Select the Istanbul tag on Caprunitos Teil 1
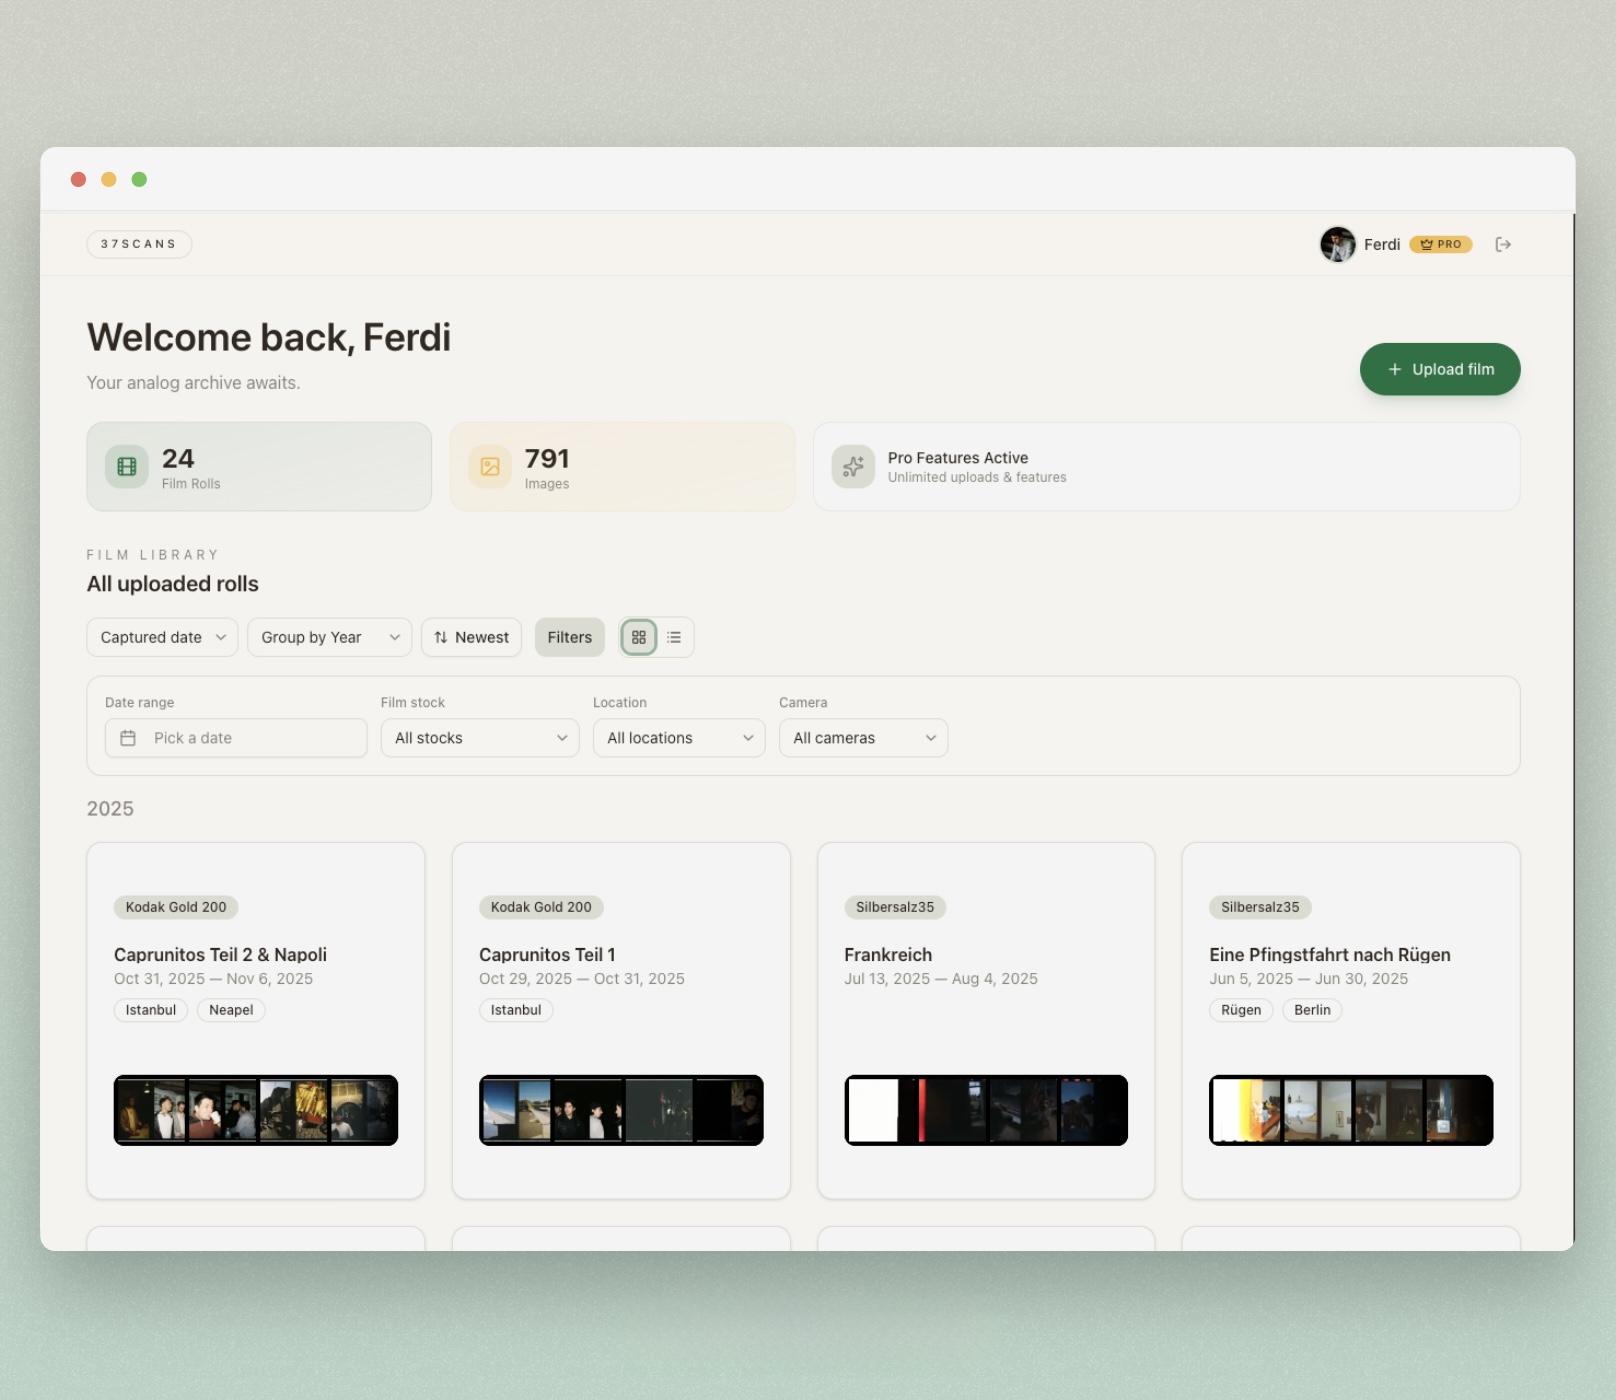This screenshot has height=1400, width=1616. pos(516,1010)
